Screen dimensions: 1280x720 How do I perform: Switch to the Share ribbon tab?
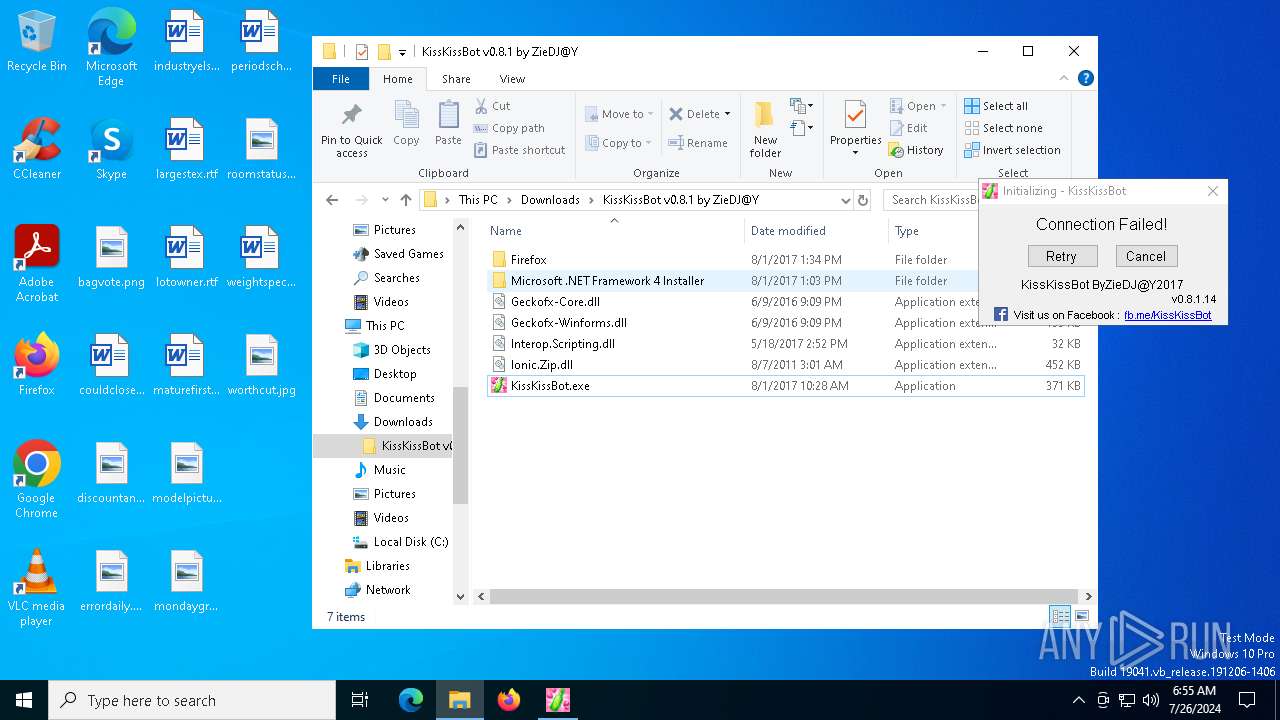[456, 79]
